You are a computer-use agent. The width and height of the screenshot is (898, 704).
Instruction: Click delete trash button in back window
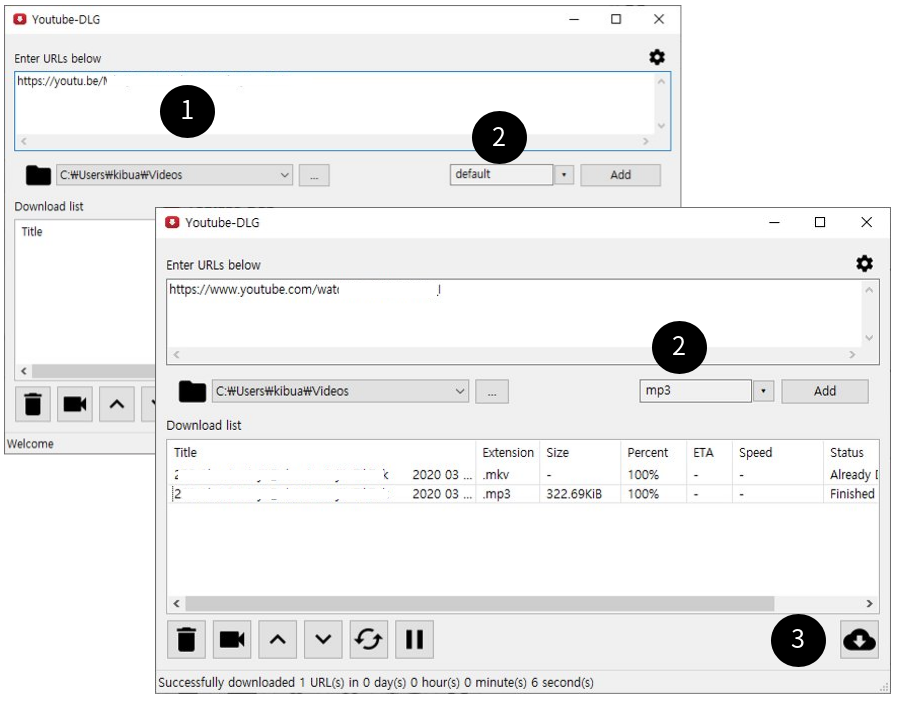(x=33, y=404)
